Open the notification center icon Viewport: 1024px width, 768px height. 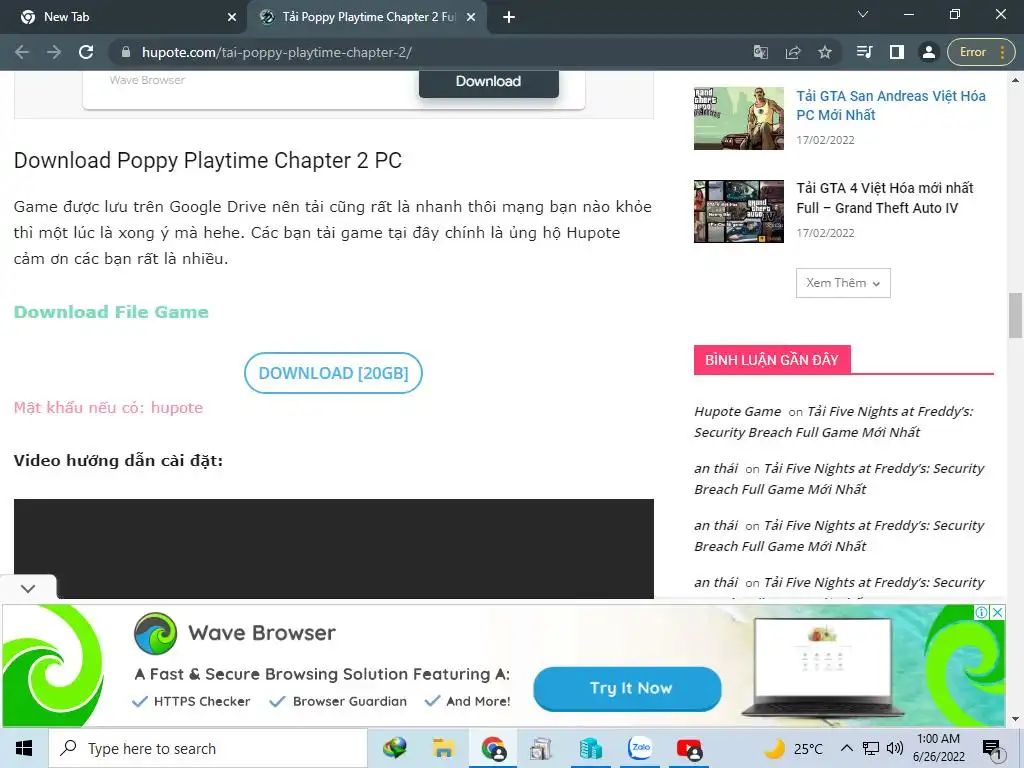click(991, 748)
